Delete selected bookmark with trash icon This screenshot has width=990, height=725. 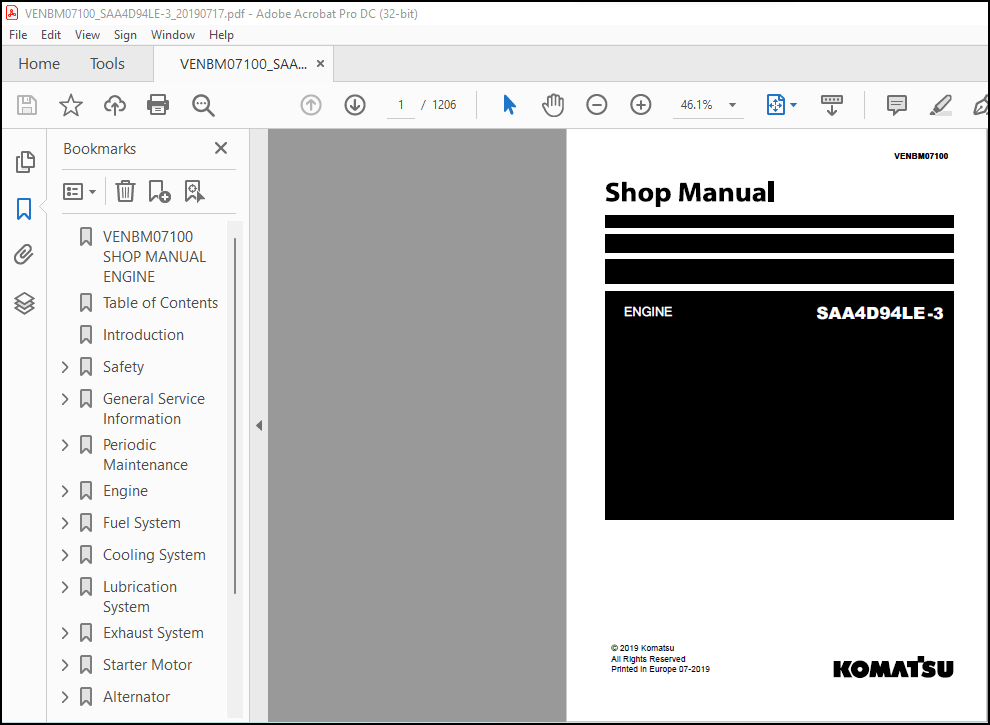[x=125, y=191]
